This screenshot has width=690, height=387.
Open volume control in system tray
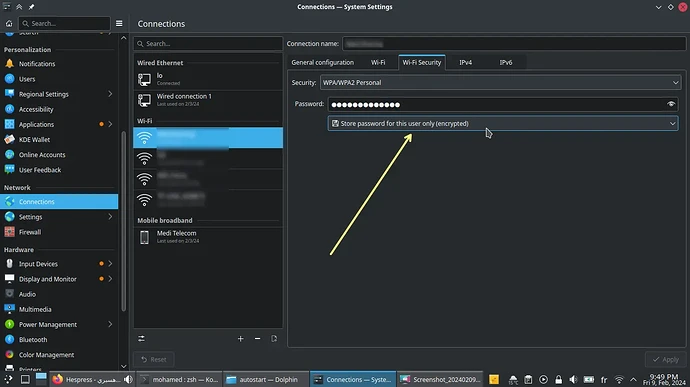[x=573, y=380]
